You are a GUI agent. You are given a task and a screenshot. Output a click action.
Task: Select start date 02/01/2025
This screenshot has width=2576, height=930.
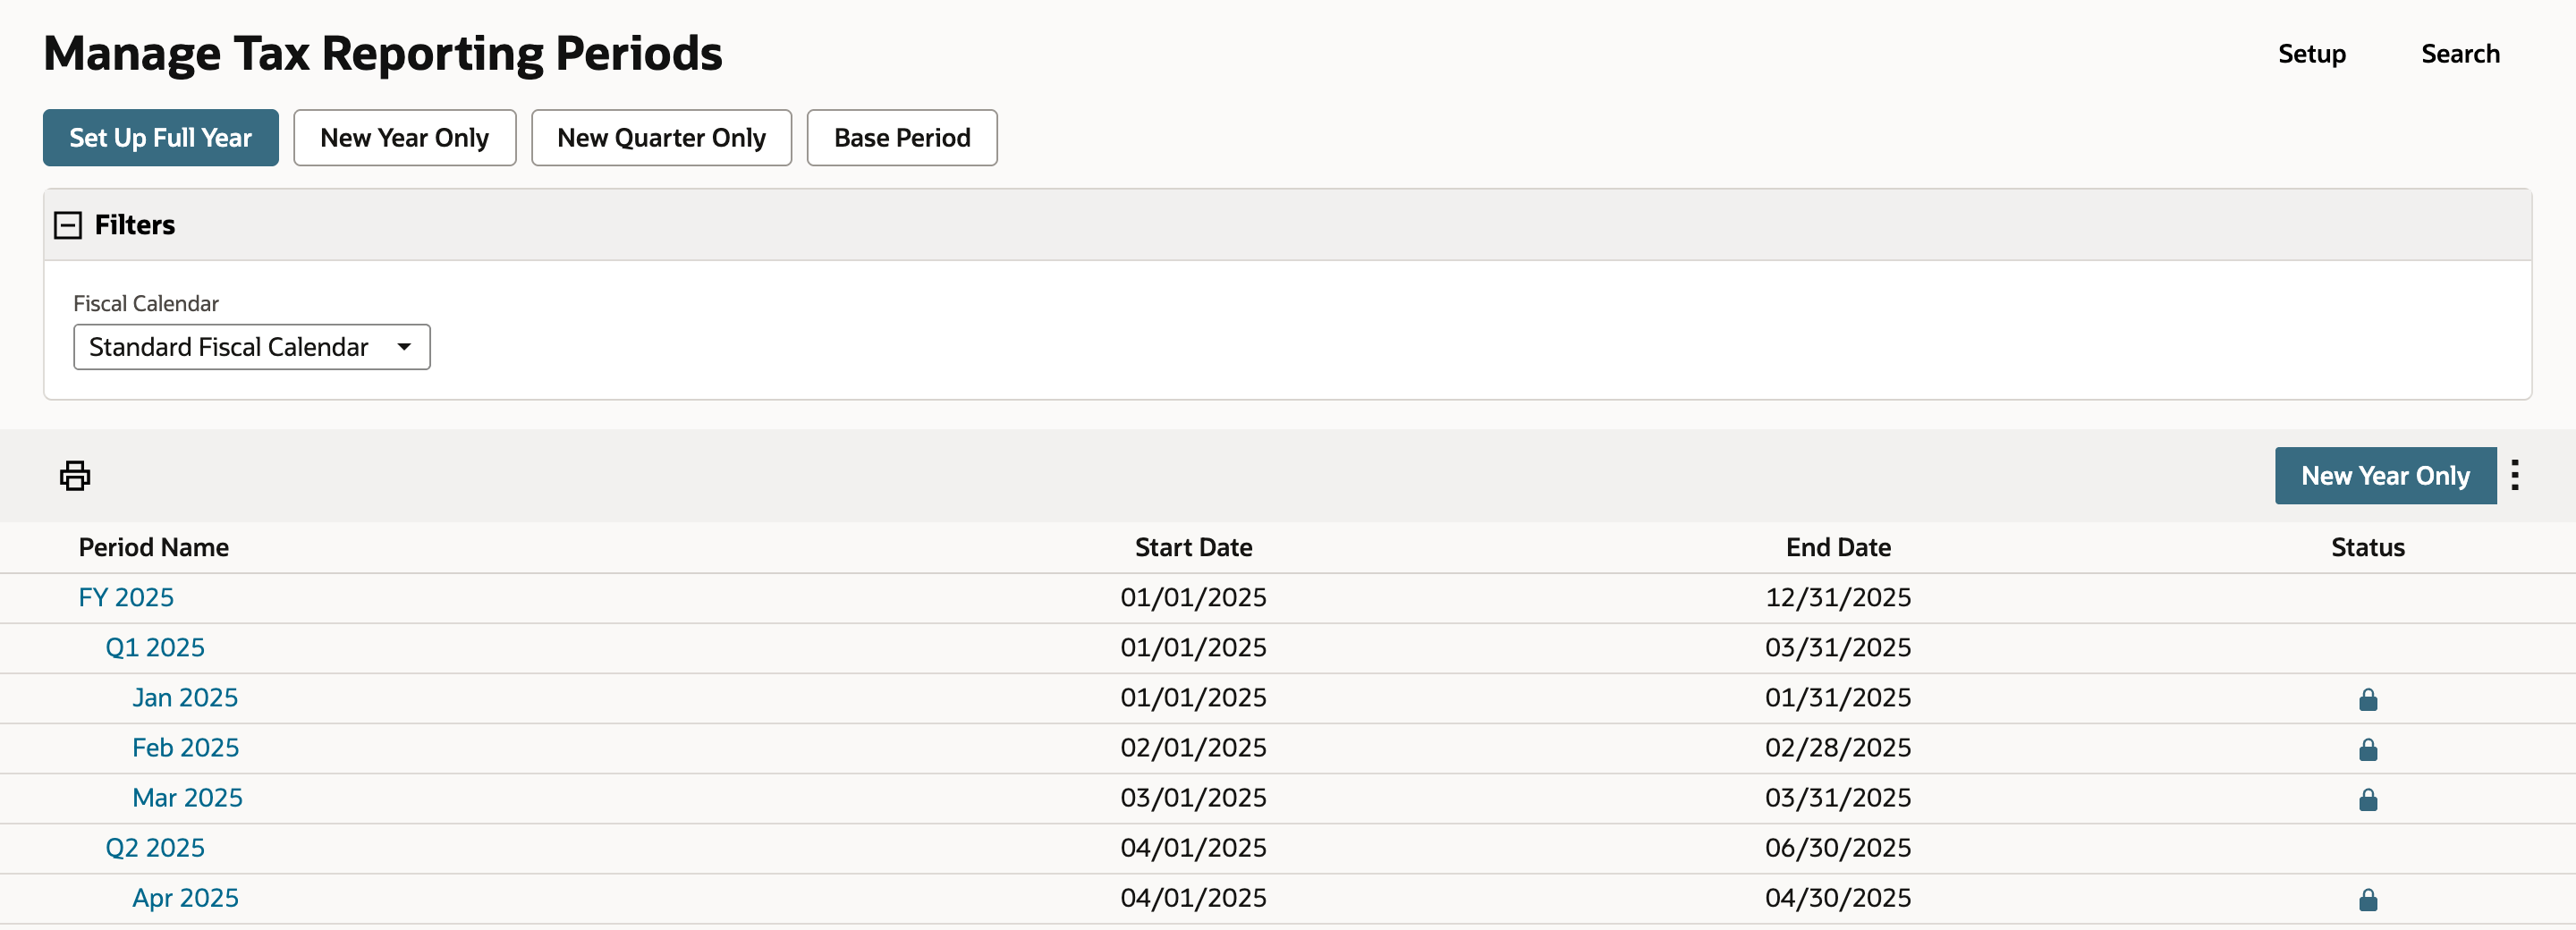pos(1193,747)
